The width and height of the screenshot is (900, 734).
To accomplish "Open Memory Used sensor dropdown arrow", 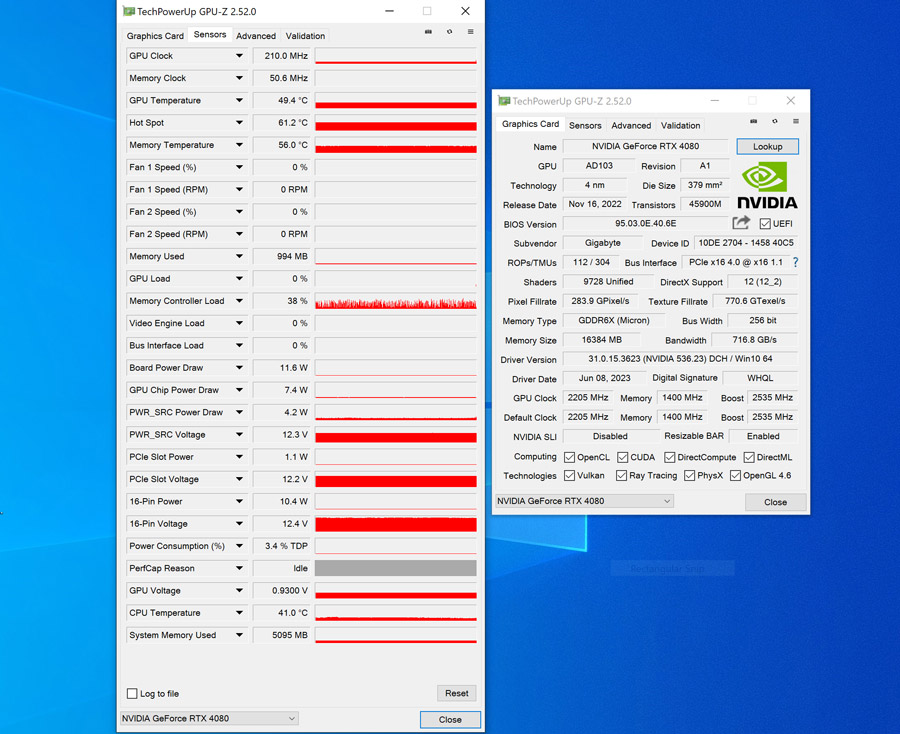I will tap(239, 257).
